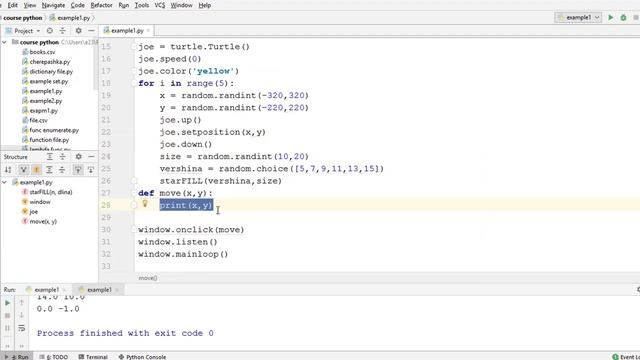Open the Refactor menu
Viewport: 640px width, 360px height.
101,5
